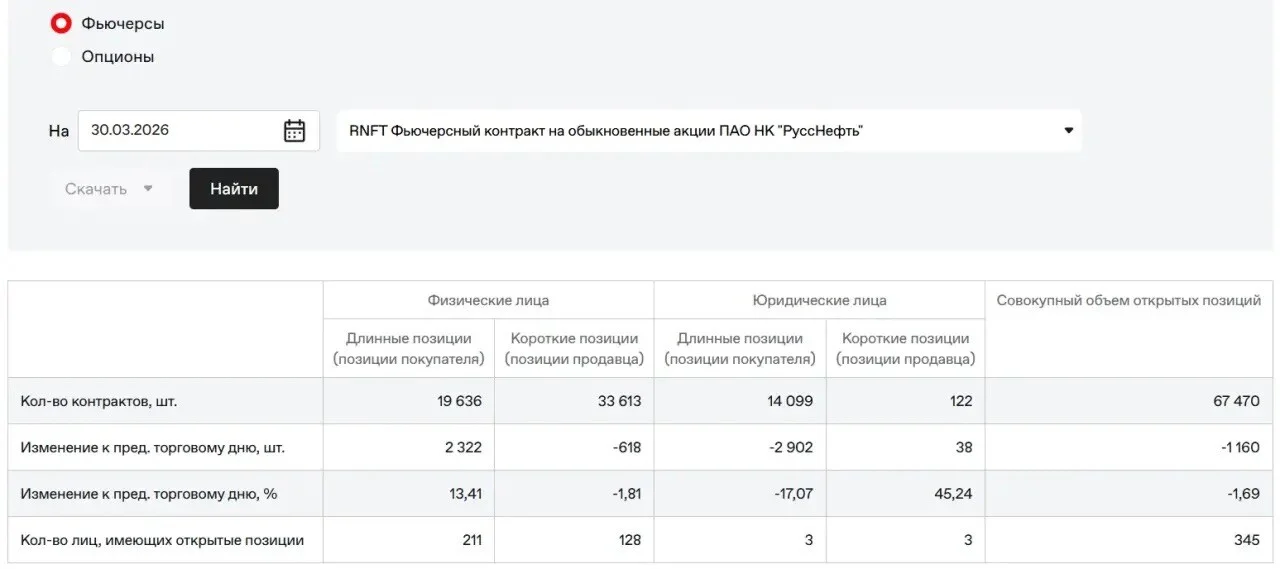Screen dimensions: 1280x569
Task: Click the Совокупный объем открытых позиций header
Action: click(x=1129, y=300)
